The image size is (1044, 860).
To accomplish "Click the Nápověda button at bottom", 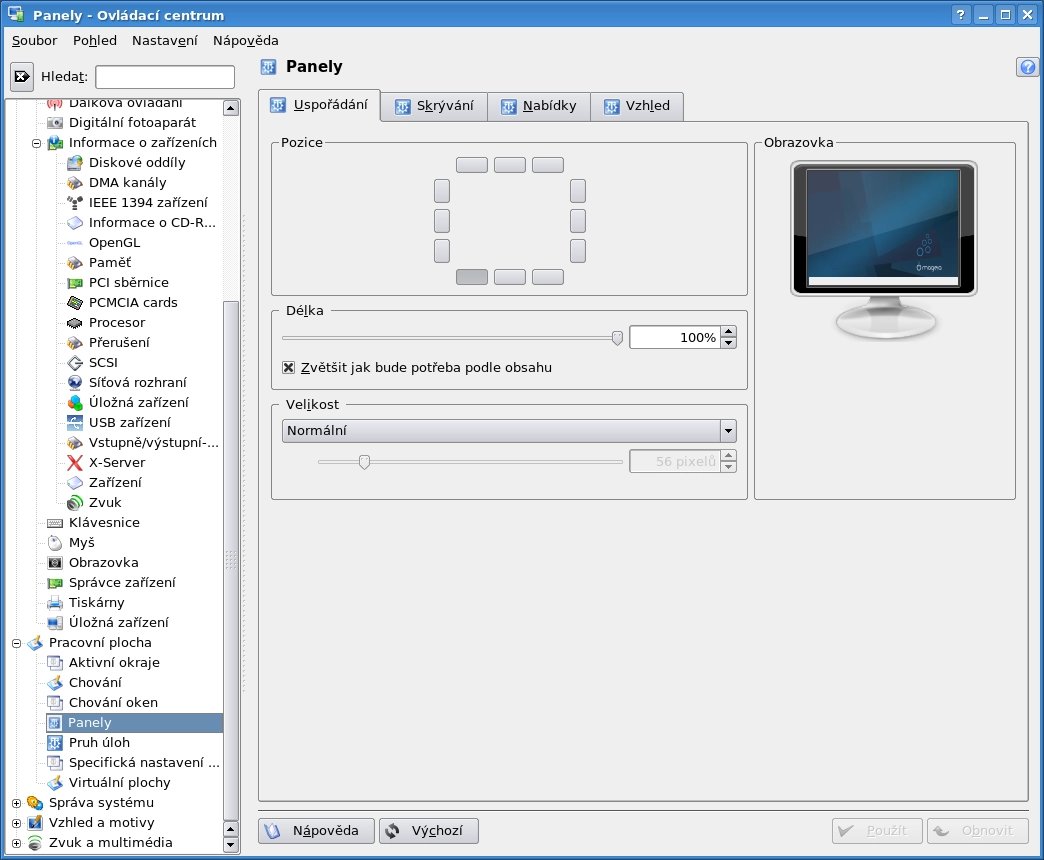I will coord(316,831).
